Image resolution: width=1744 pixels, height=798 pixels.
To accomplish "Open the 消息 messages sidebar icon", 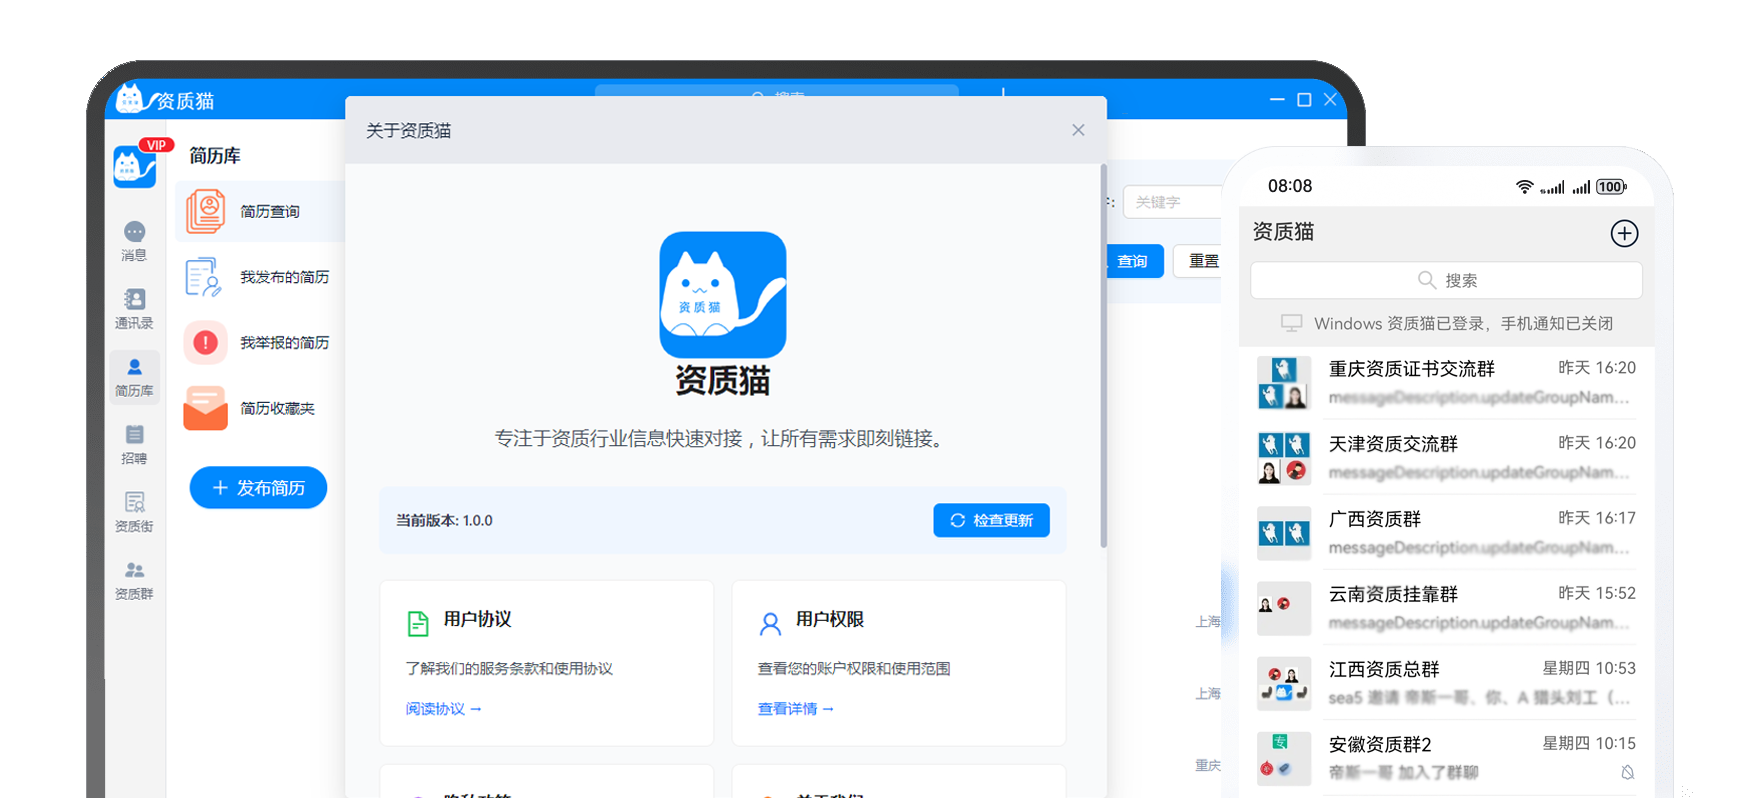I will click(134, 241).
